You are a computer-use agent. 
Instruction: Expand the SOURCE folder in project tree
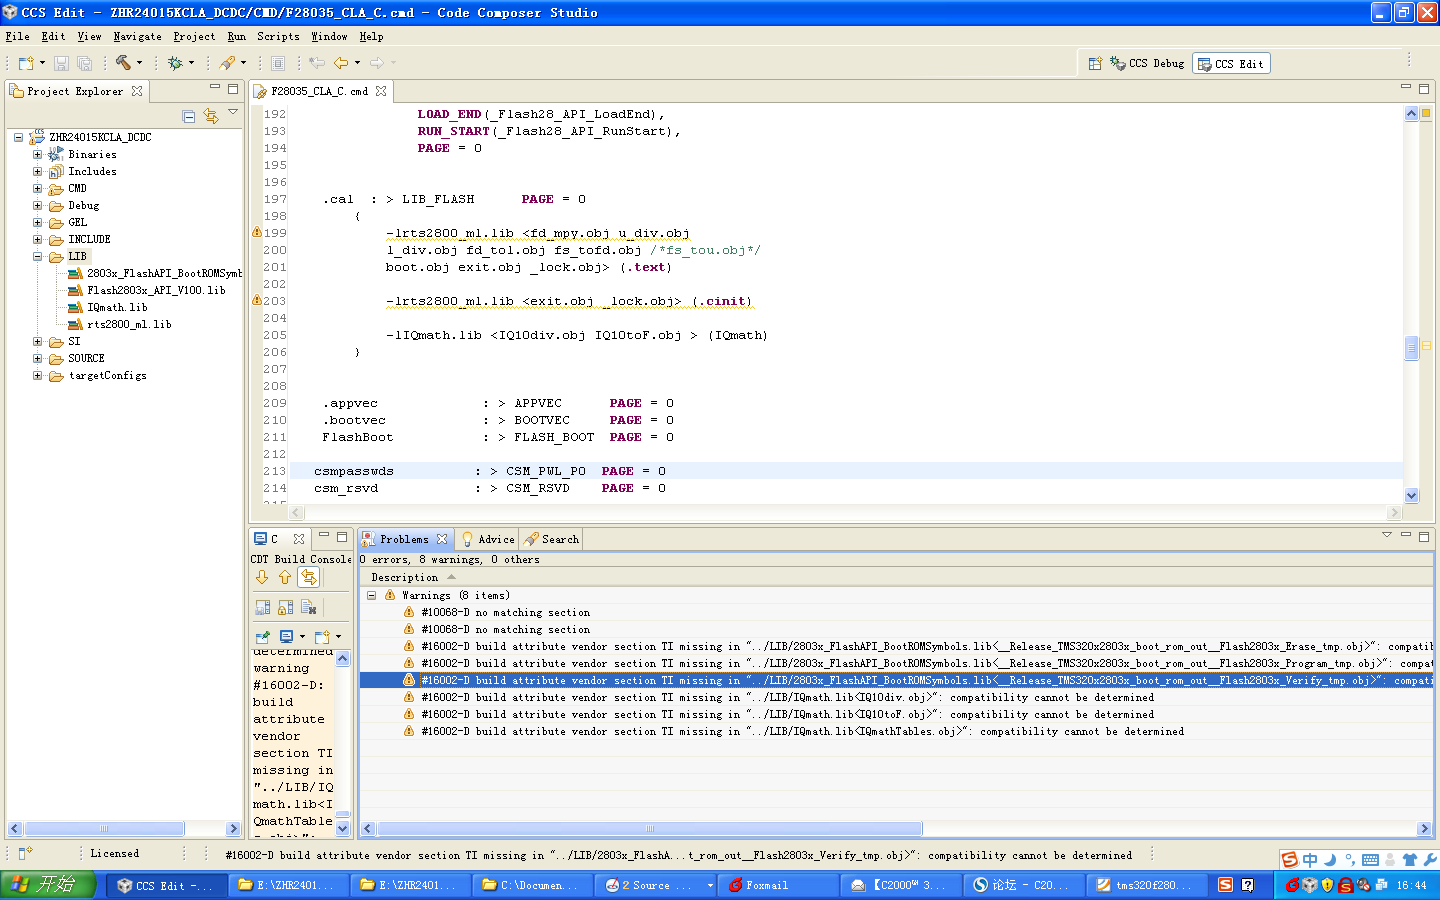[37, 358]
